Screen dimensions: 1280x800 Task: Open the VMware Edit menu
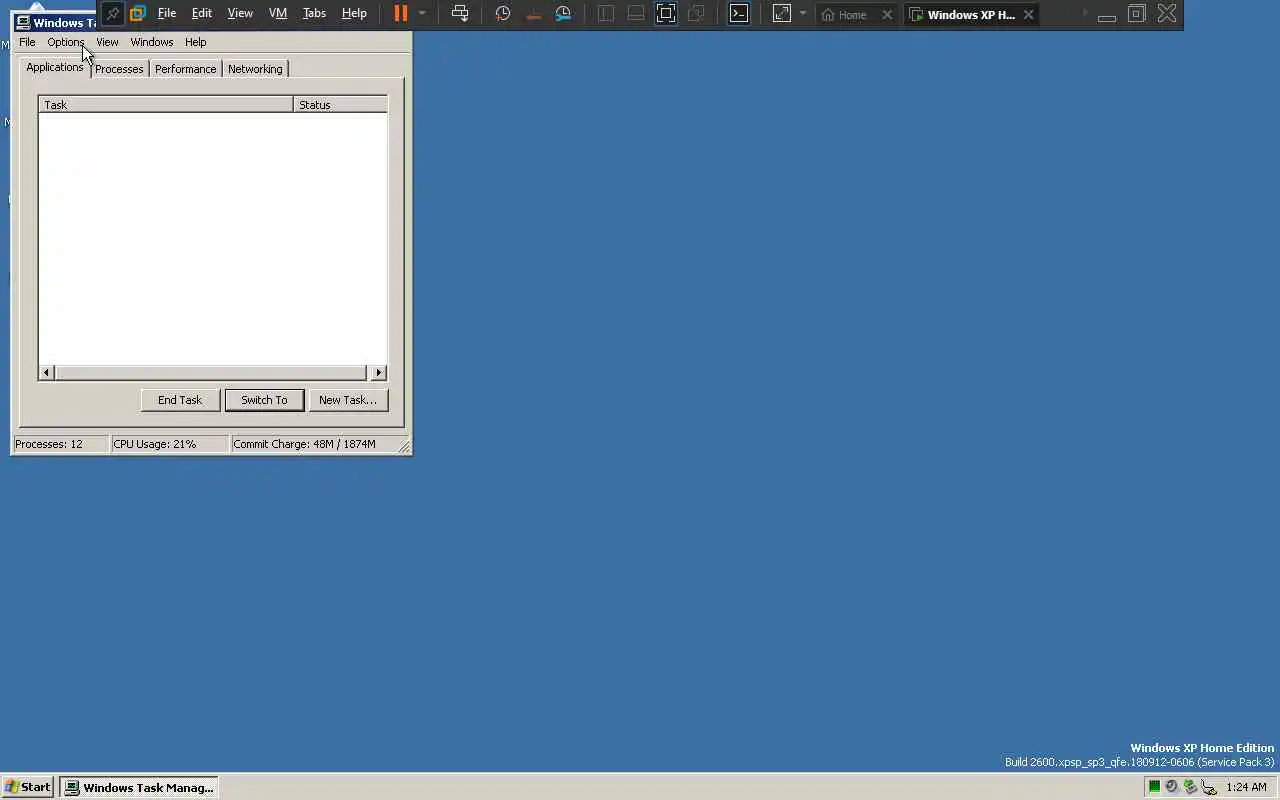click(x=202, y=14)
